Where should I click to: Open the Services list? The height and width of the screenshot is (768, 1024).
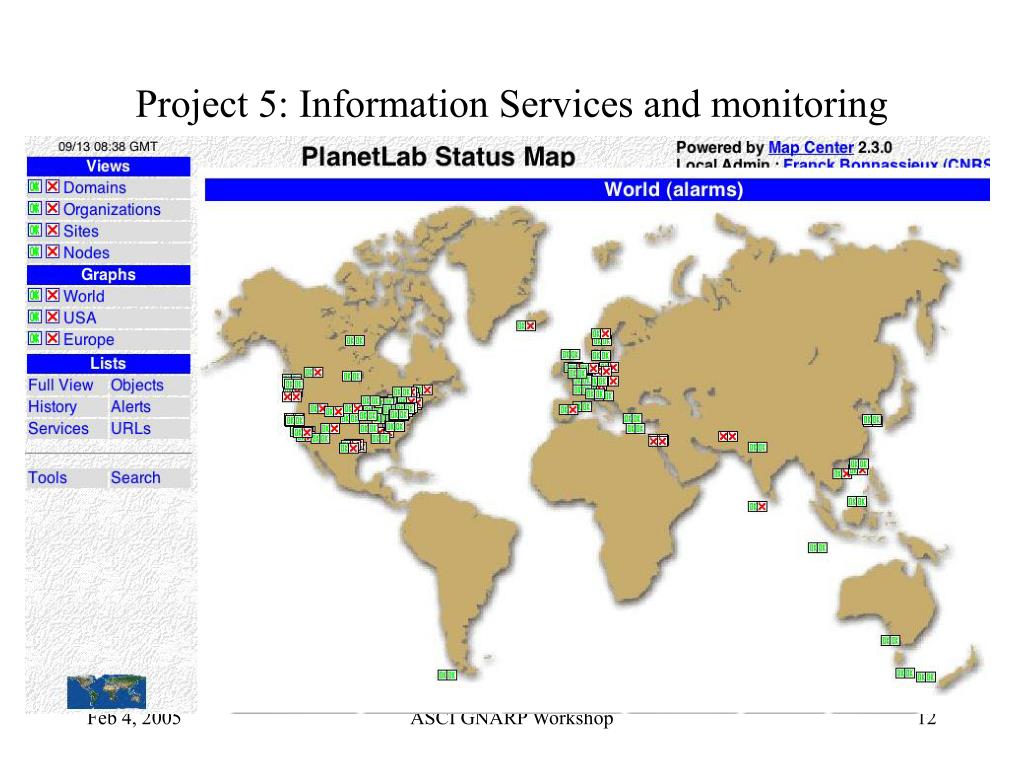58,428
